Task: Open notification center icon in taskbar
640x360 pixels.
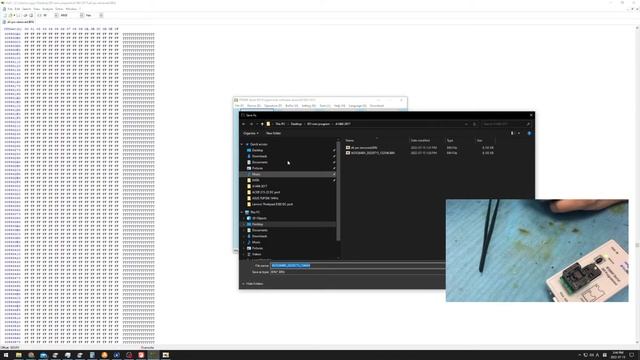Action: (x=632, y=355)
